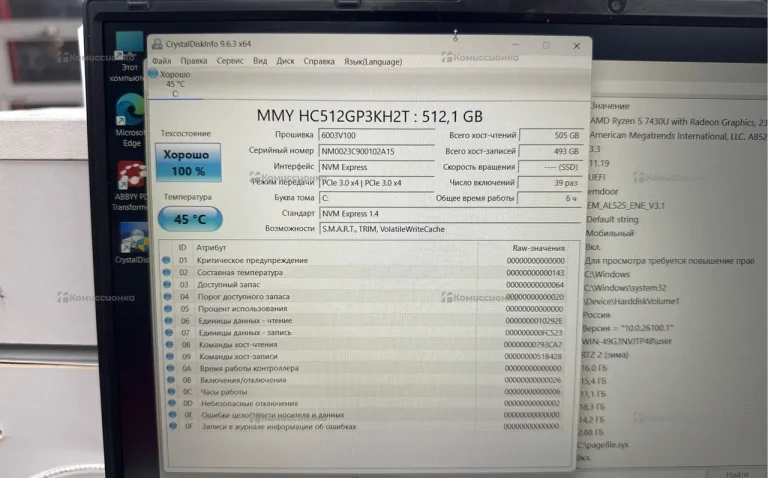The image size is (768, 478).
Task: Click the disk title MMY HC512GP3KH2T : 512,1 GB
Action: click(x=370, y=116)
